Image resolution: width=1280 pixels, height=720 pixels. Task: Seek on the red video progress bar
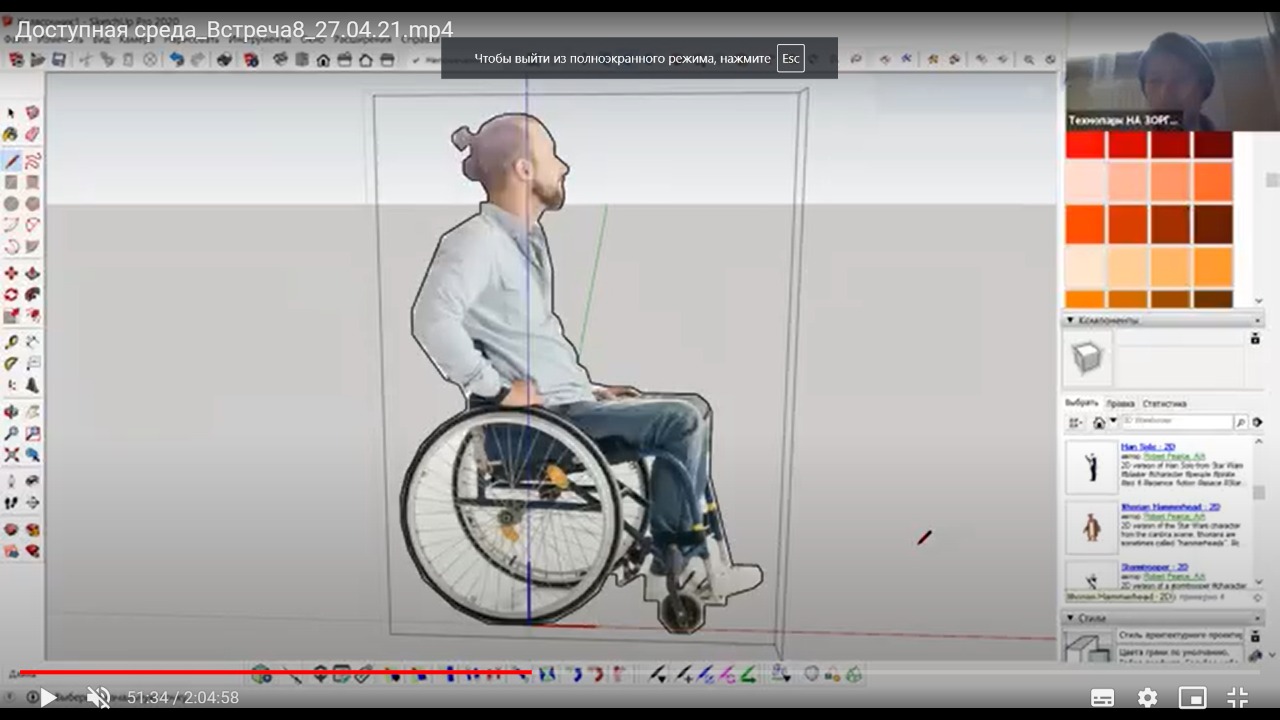(274, 672)
